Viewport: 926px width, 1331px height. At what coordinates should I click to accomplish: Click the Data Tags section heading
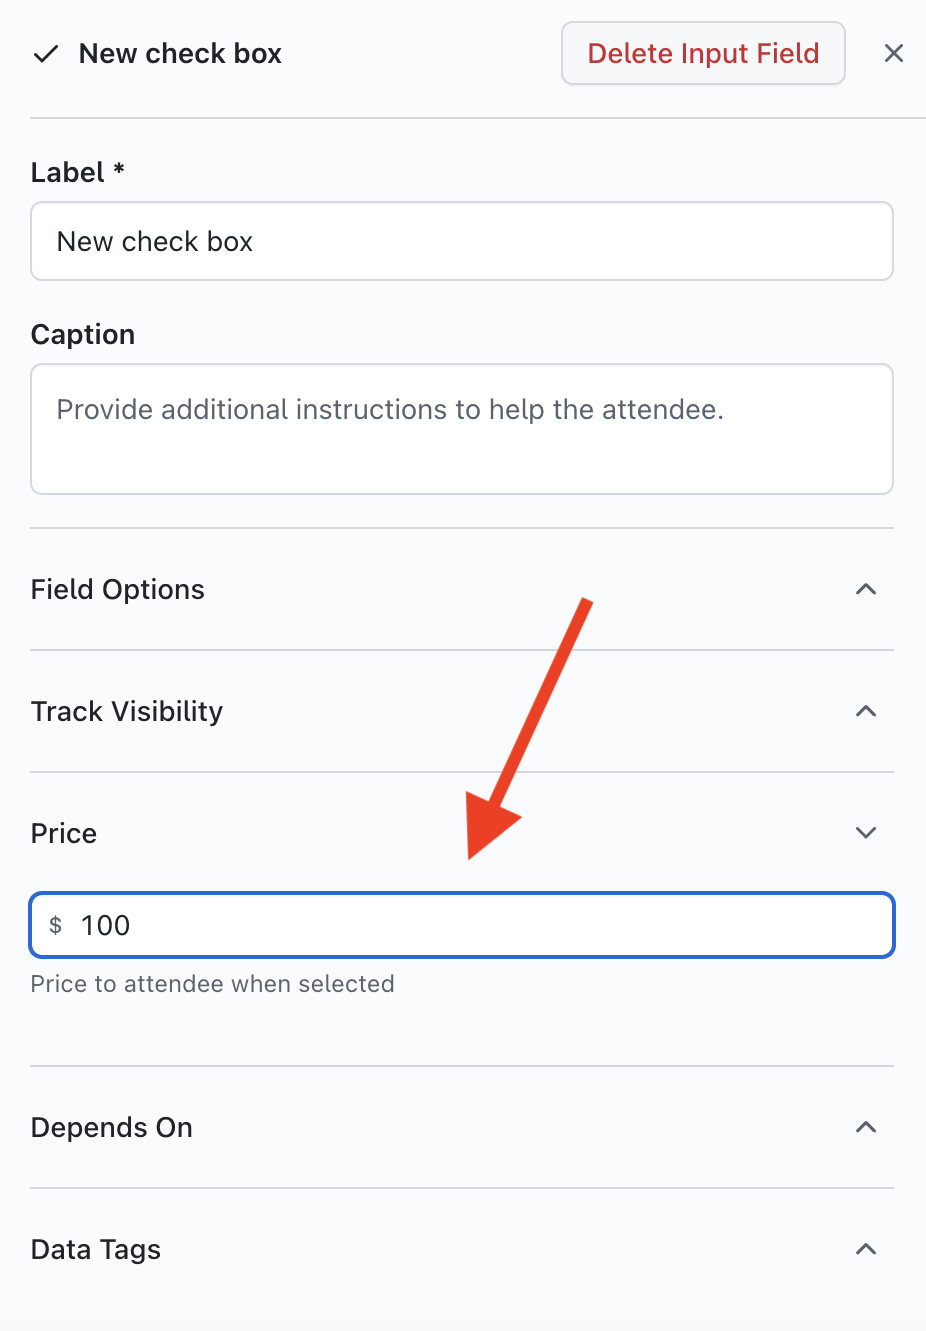[96, 1250]
